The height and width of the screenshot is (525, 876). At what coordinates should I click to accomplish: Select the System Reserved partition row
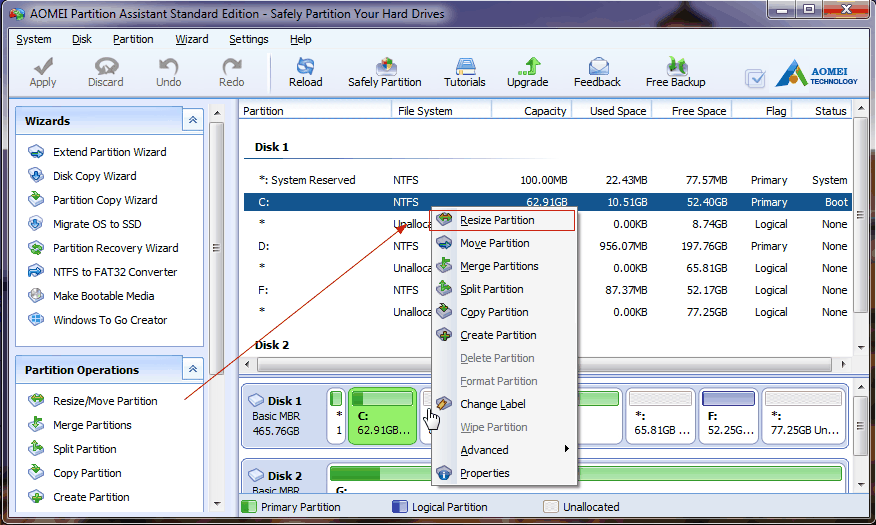point(548,180)
